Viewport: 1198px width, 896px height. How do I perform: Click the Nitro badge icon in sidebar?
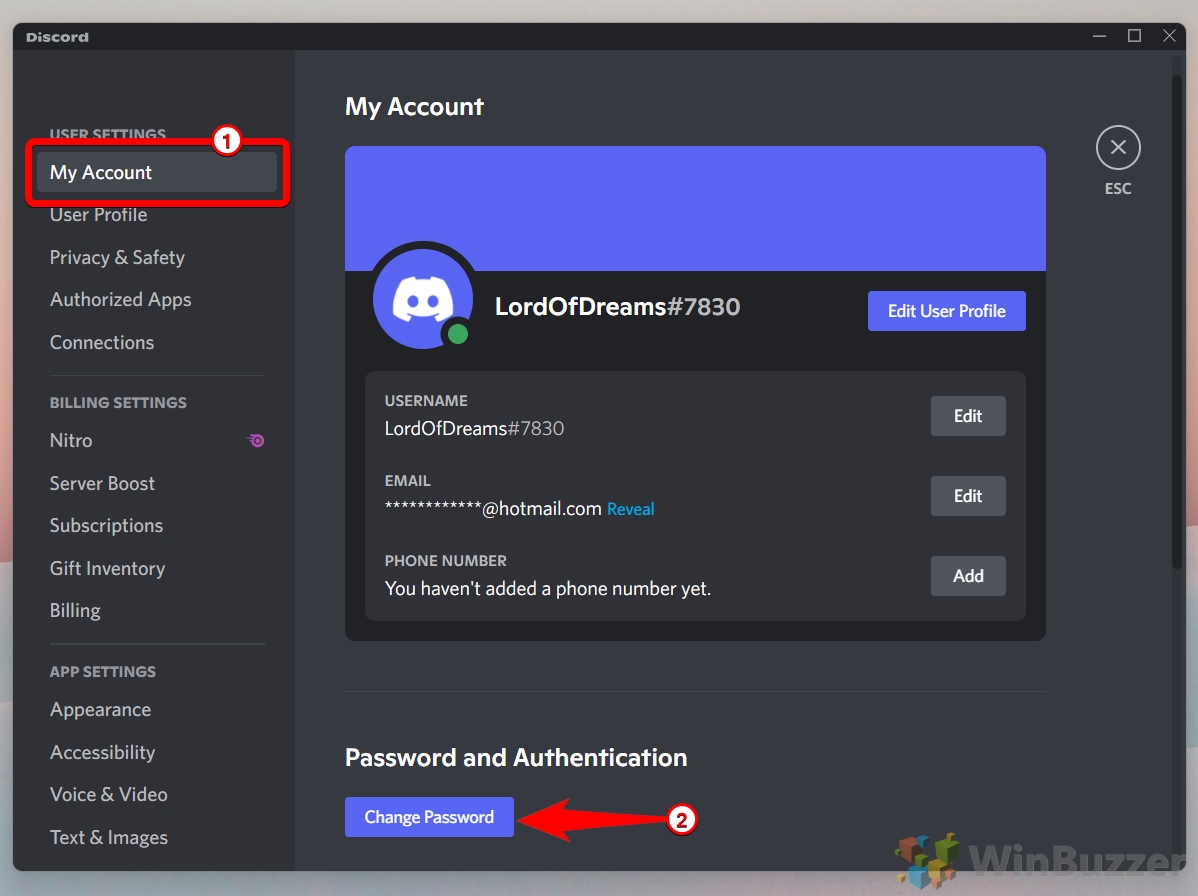pyautogui.click(x=256, y=441)
